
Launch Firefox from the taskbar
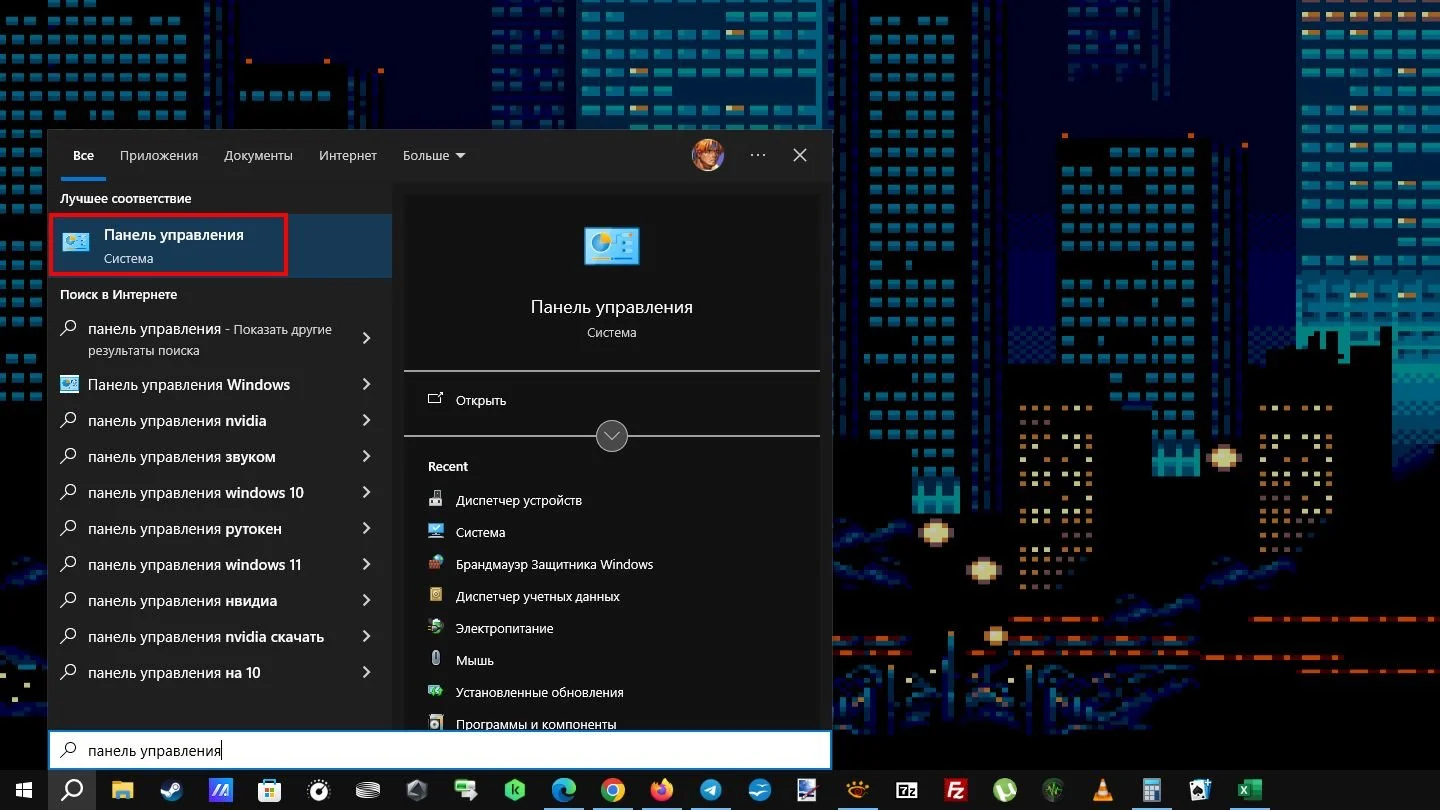pyautogui.click(x=662, y=790)
